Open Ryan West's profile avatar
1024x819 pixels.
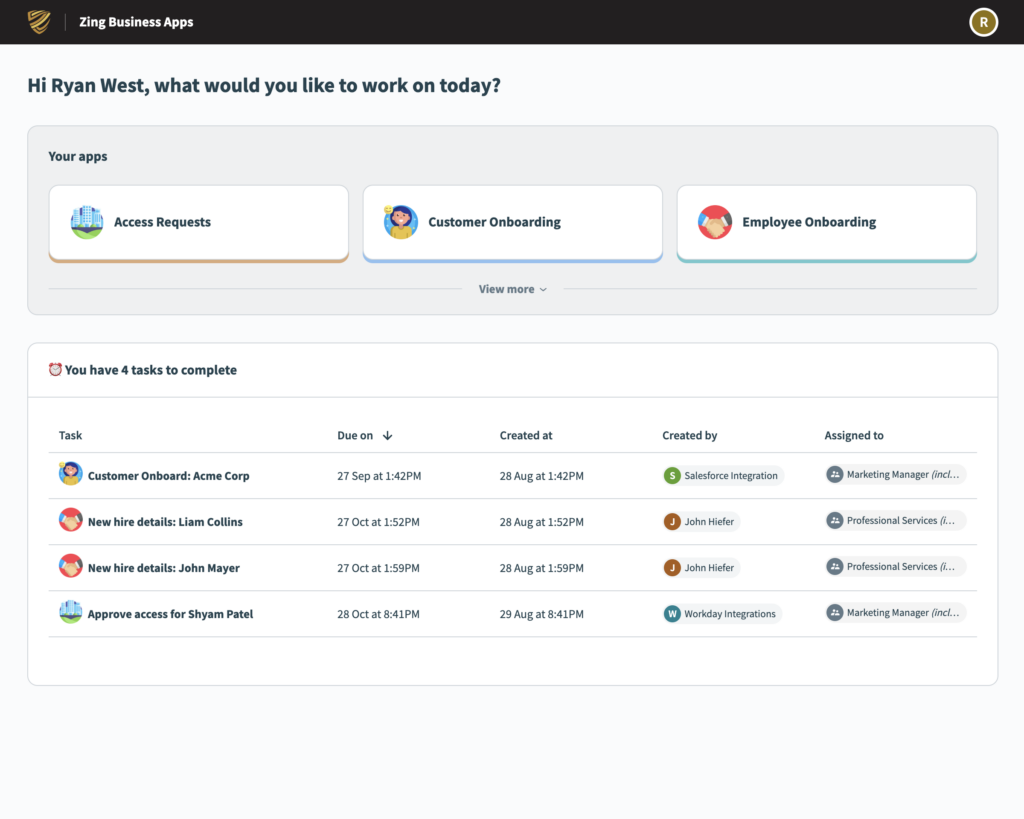[983, 21]
